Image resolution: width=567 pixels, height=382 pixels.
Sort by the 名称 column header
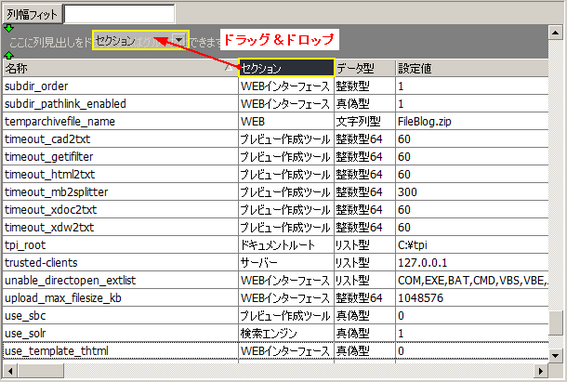pyautogui.click(x=120, y=68)
